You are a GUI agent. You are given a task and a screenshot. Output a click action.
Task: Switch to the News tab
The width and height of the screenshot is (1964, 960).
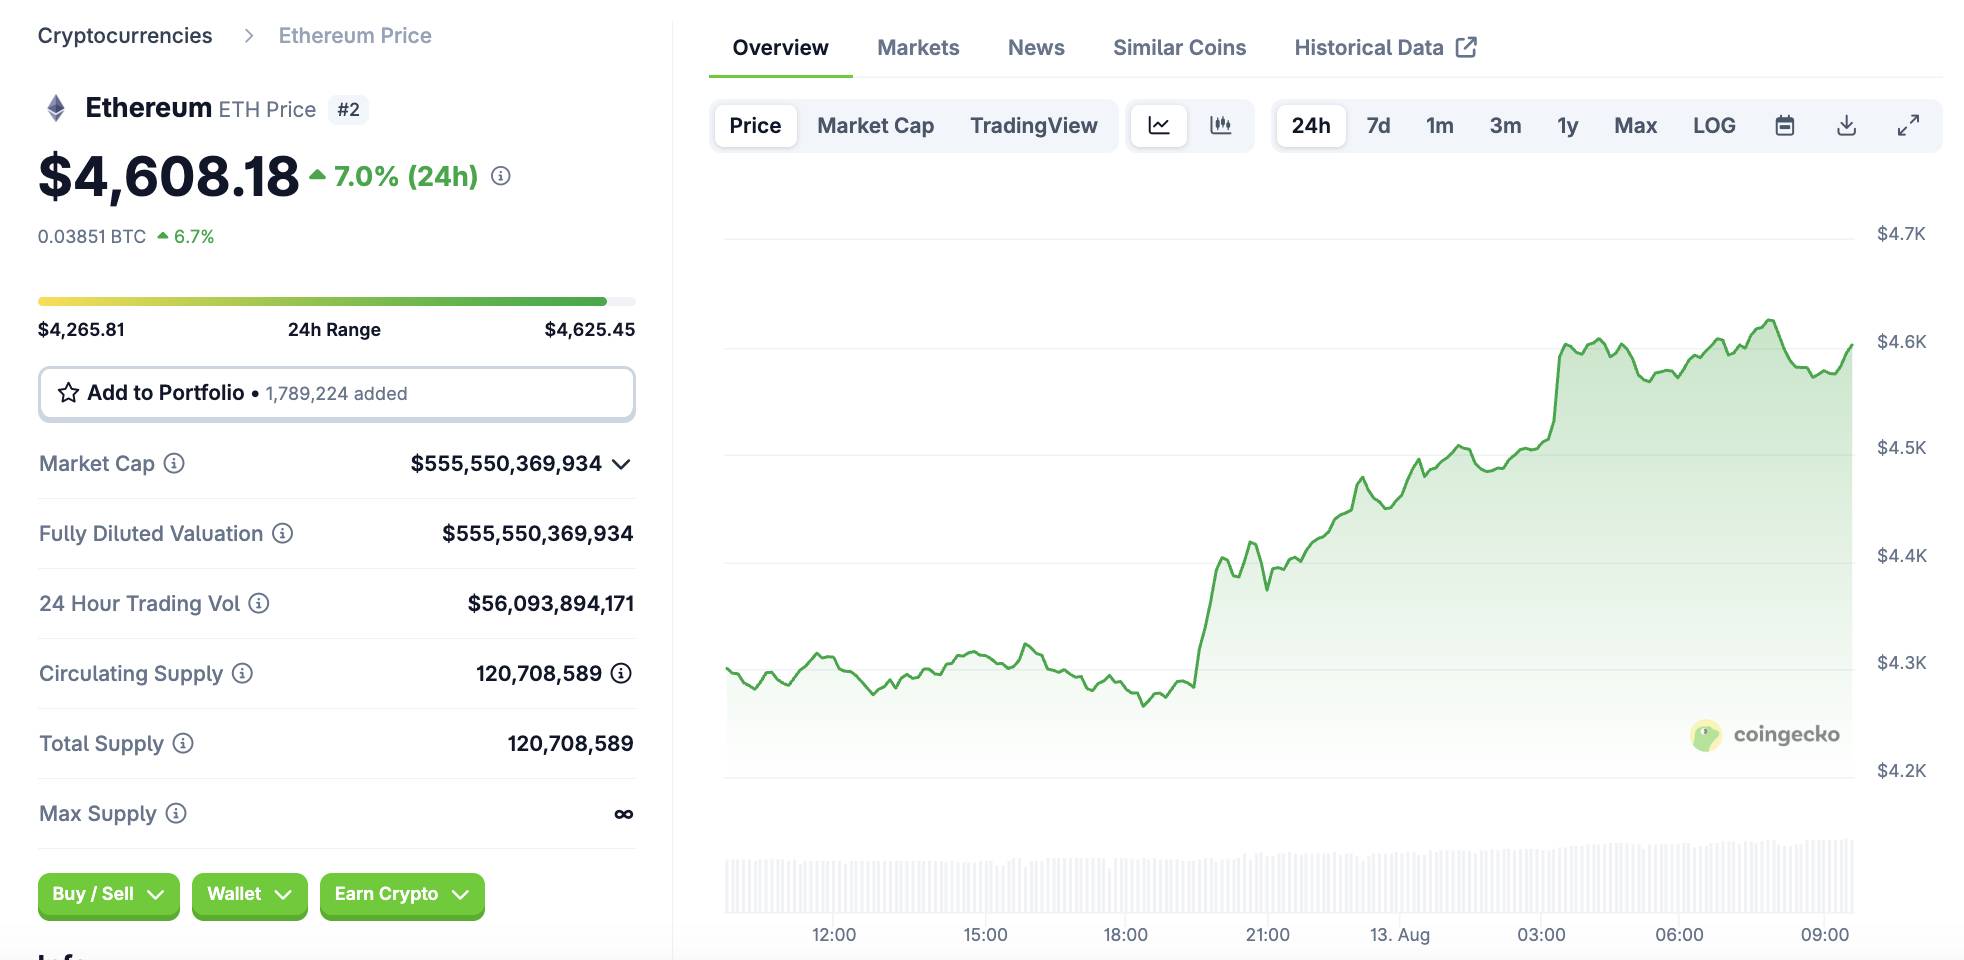point(1036,47)
